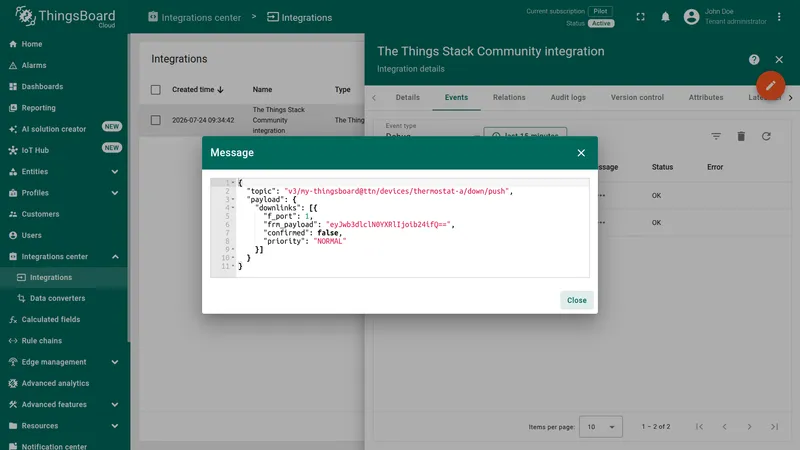Check the select-all checkbox in Integrations header
Screen dimensions: 800x450
coord(156,90)
